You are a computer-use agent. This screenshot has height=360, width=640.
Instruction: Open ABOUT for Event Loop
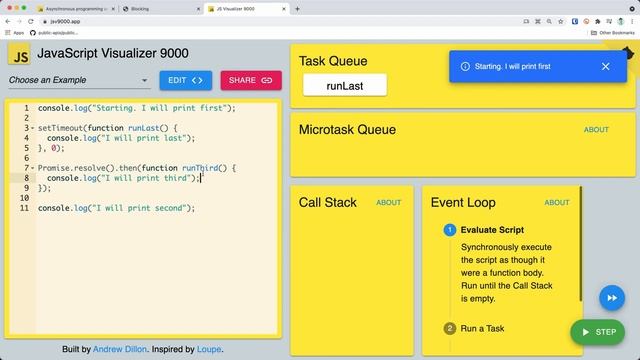[556, 202]
